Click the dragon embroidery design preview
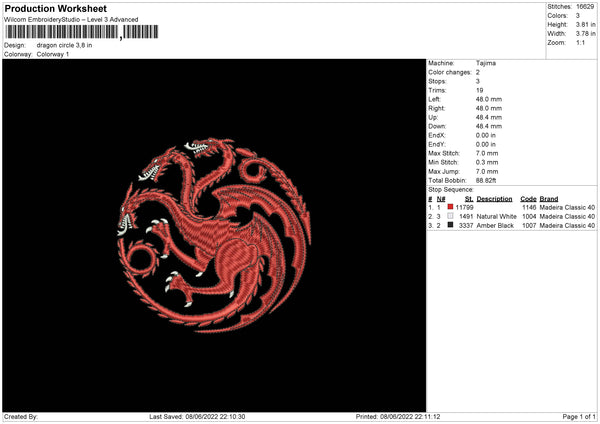600x424 pixels. (214, 235)
